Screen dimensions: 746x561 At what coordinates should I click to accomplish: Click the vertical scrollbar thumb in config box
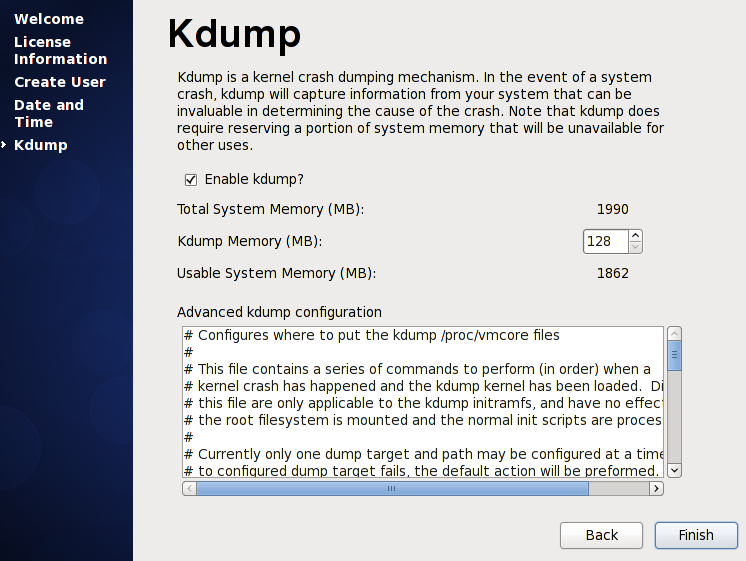tap(674, 355)
